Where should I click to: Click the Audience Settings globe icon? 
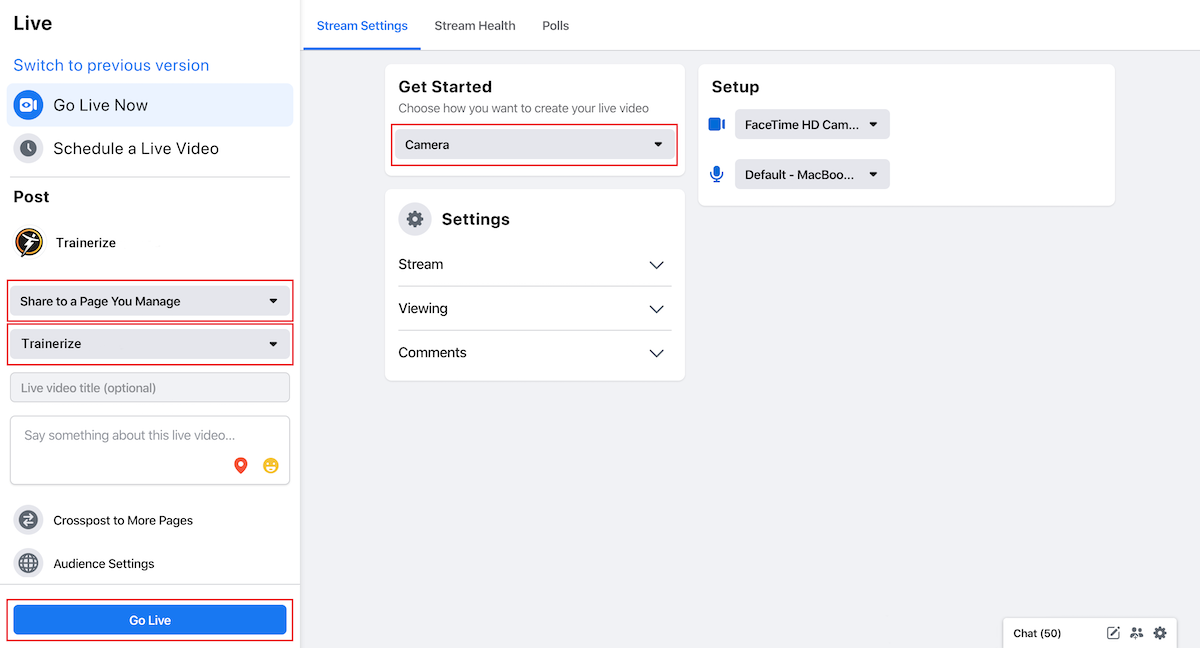click(29, 564)
